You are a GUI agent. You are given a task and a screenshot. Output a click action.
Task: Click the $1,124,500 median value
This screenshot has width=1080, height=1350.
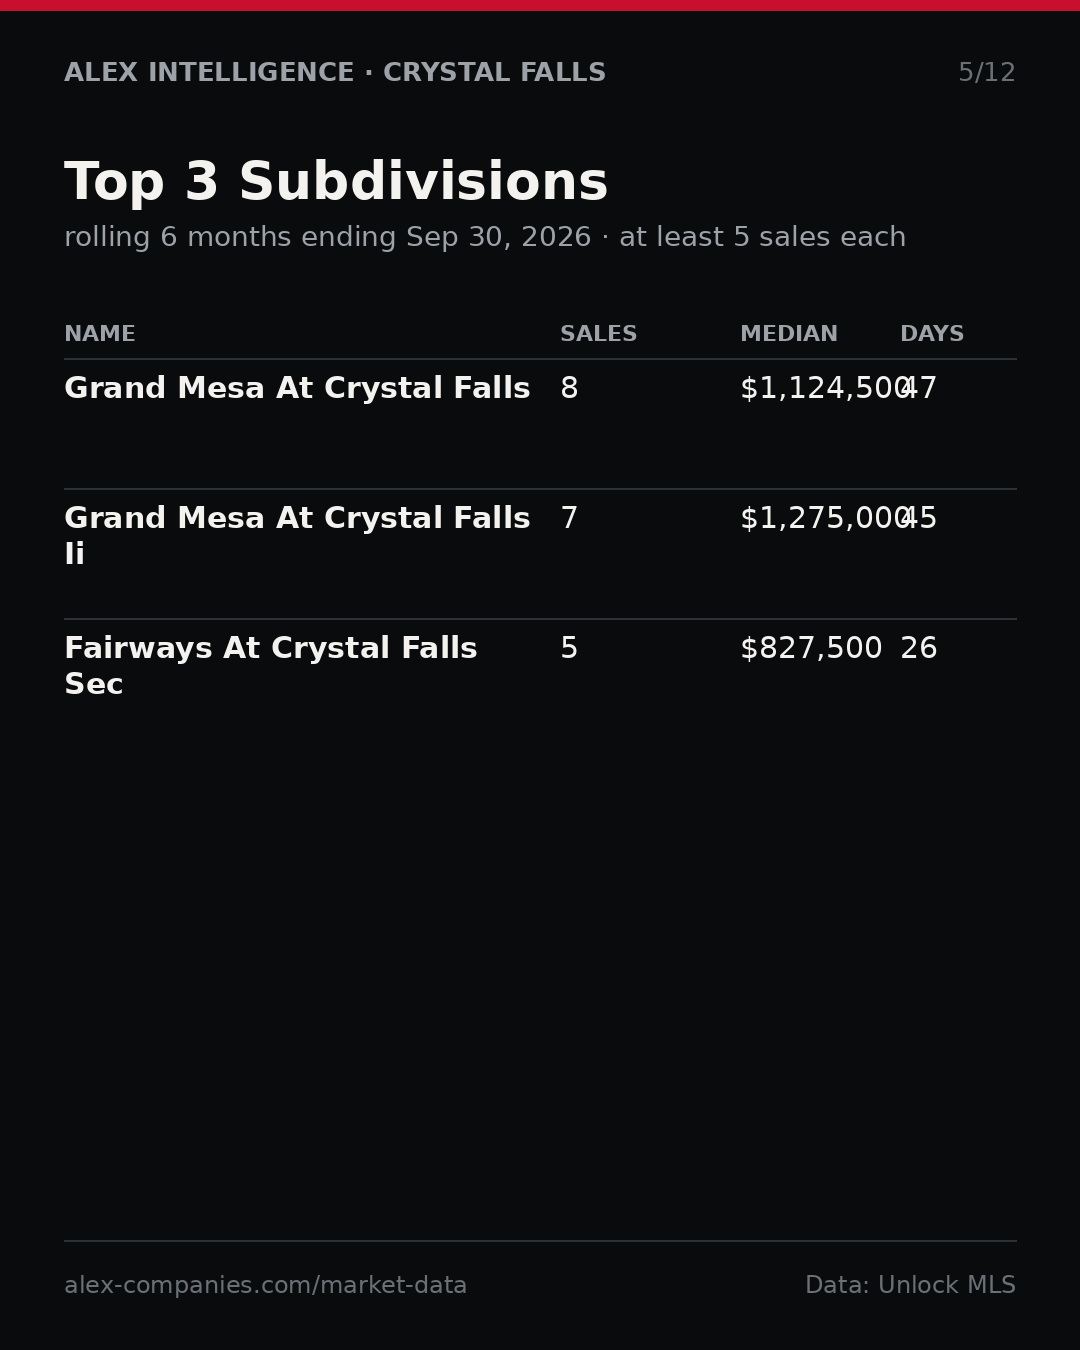(x=826, y=389)
